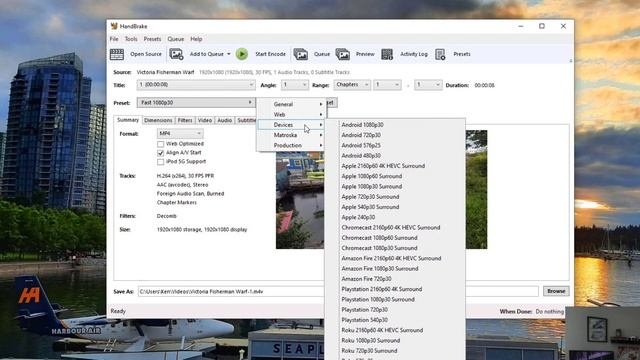
Task: Click the Open Source film icon
Action: pyautogui.click(x=117, y=54)
